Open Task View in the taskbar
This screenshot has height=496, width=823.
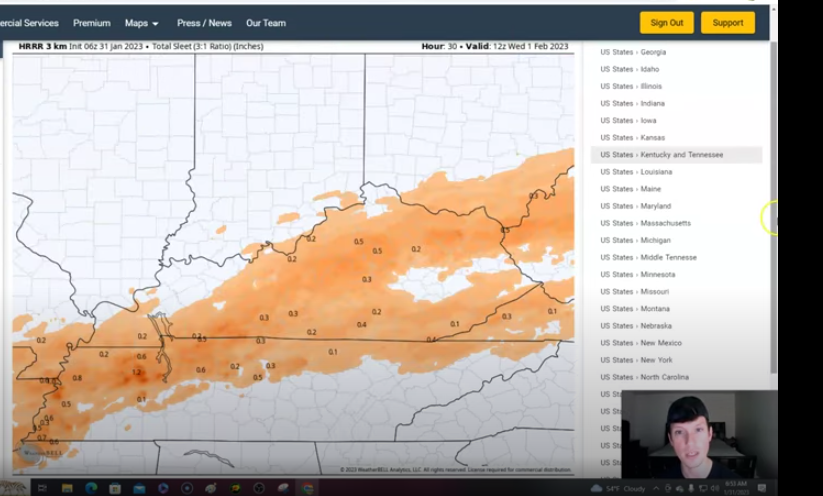click(x=42, y=488)
